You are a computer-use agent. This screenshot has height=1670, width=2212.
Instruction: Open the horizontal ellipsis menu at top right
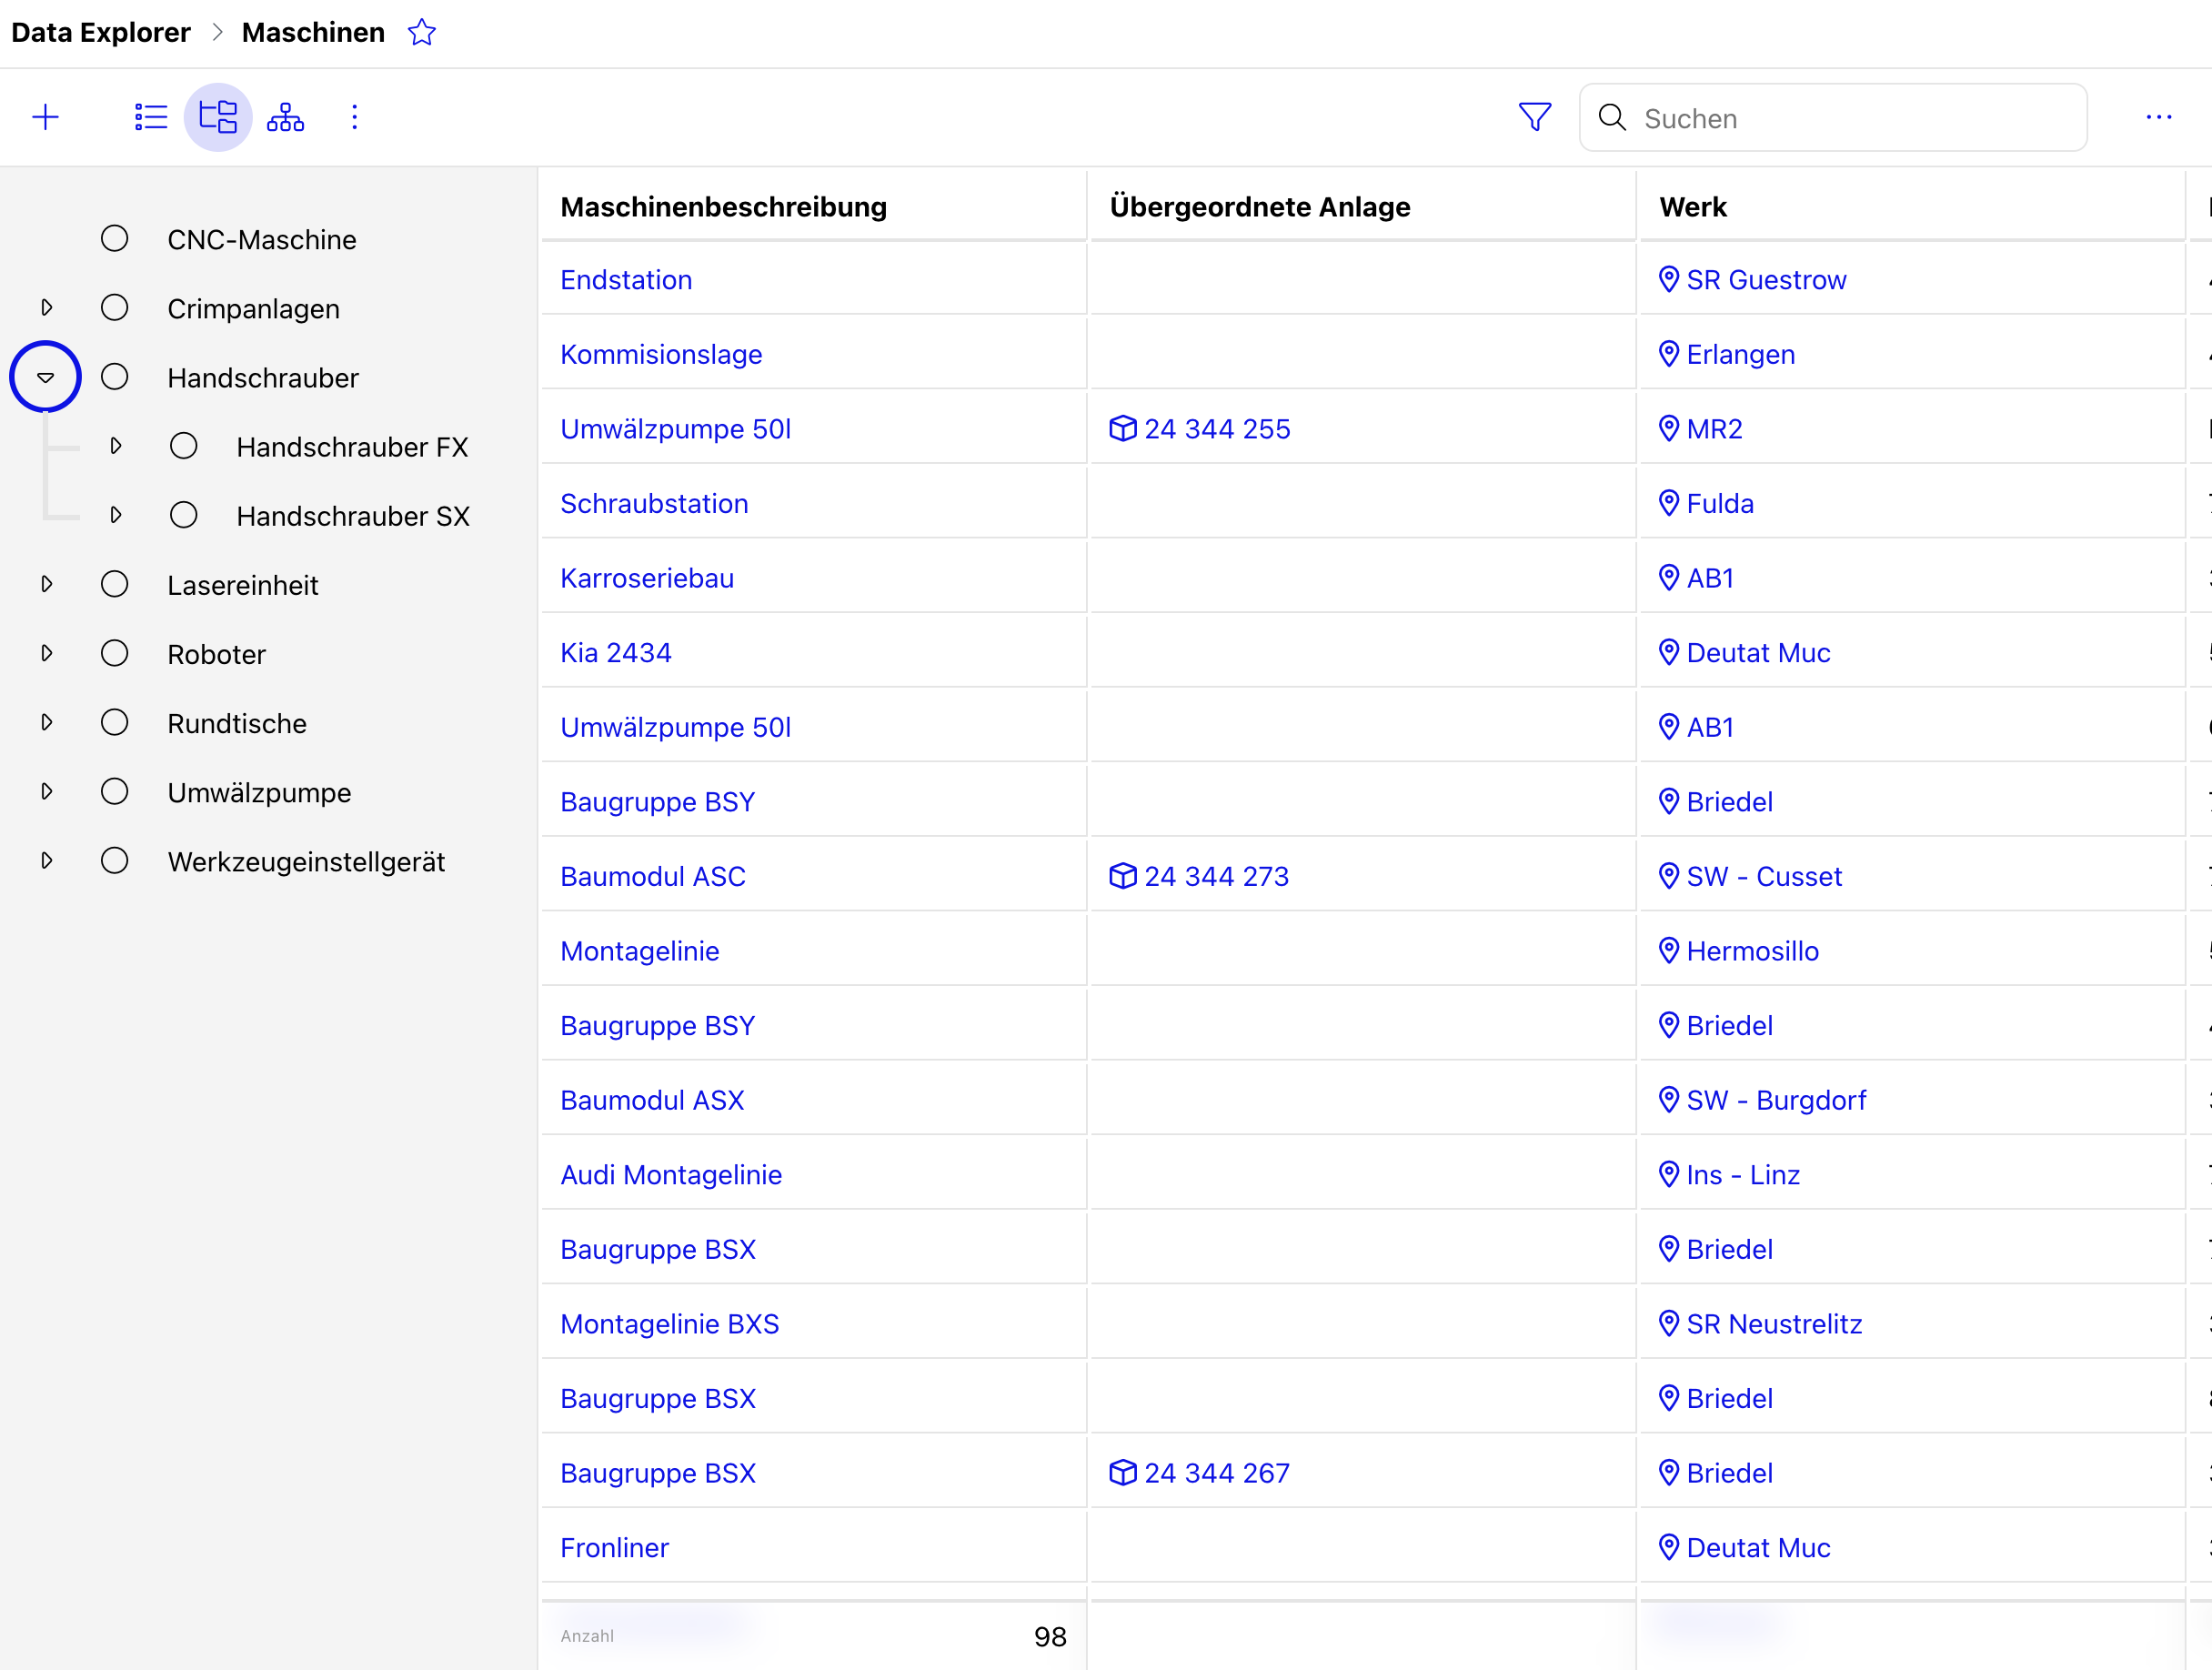pos(2158,118)
